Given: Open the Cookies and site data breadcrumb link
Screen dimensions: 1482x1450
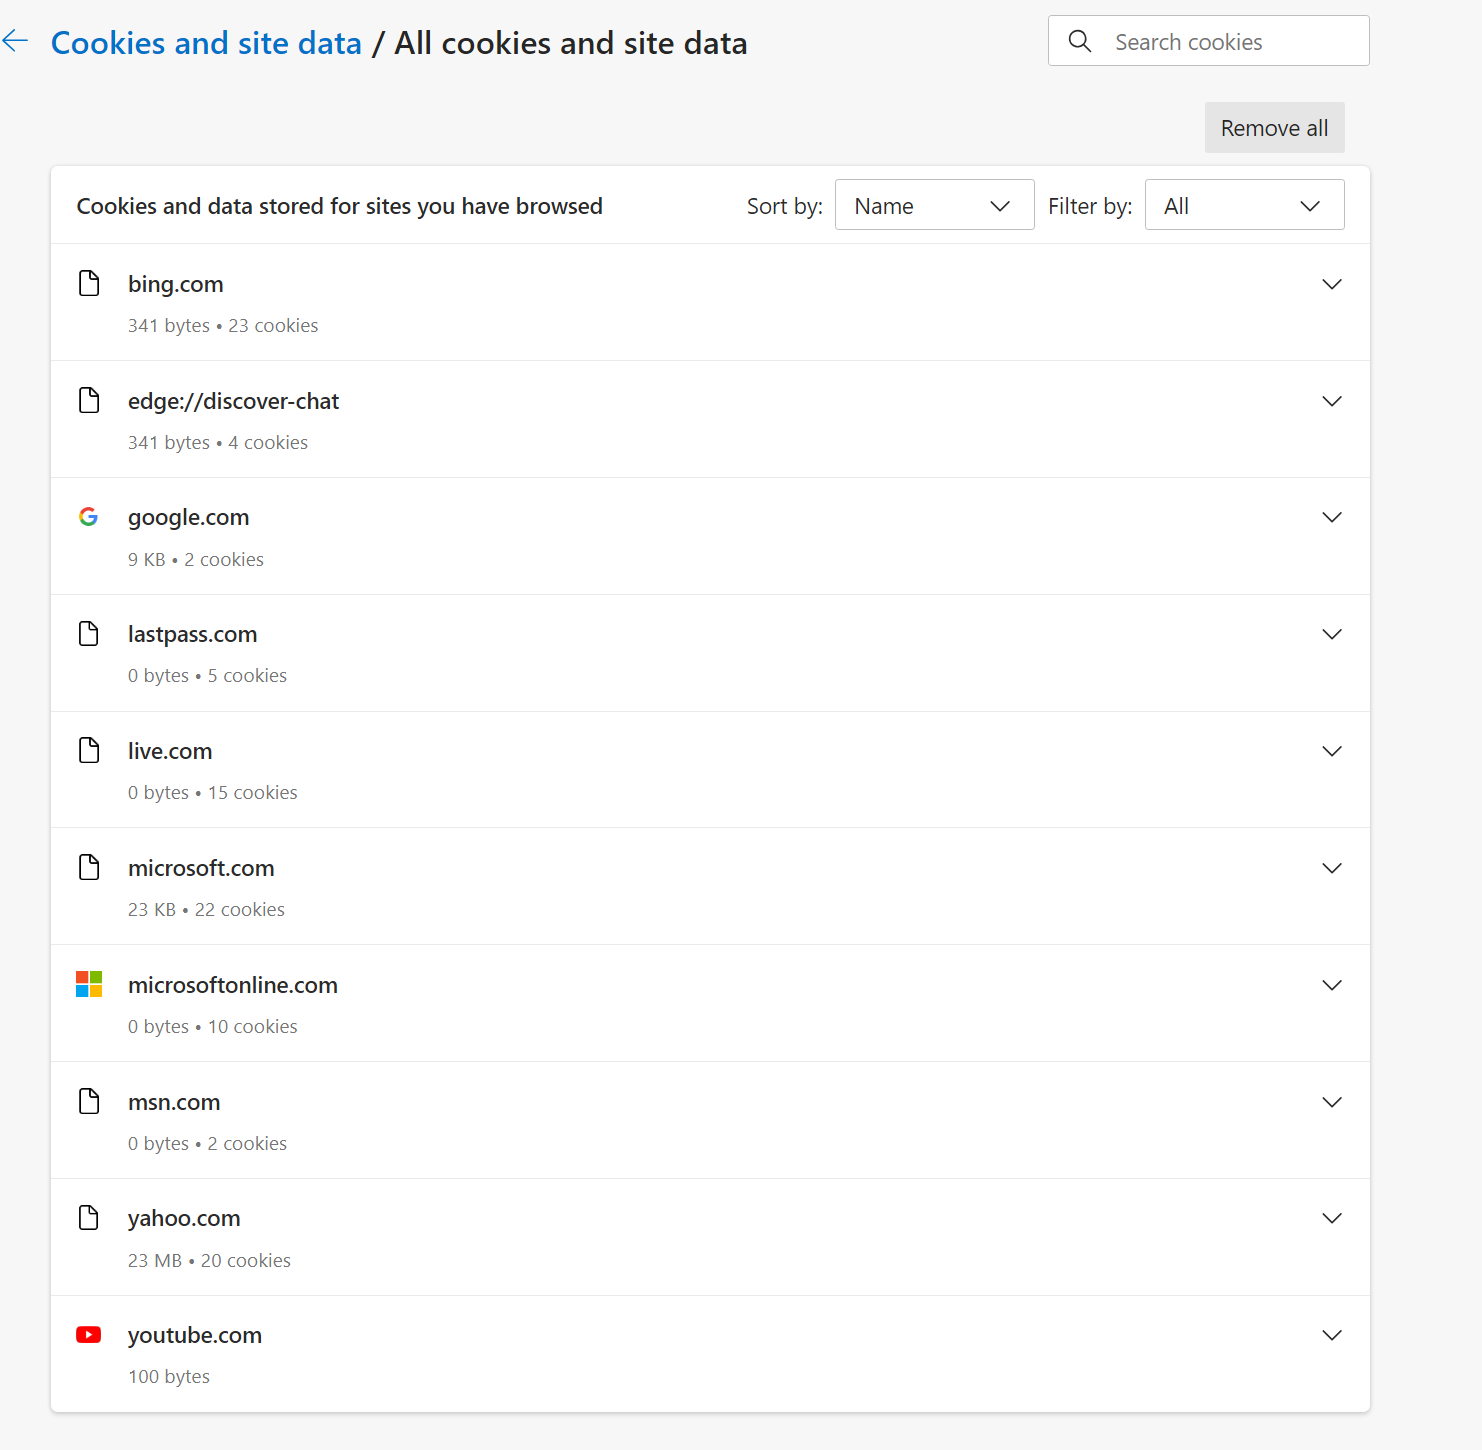Looking at the screenshot, I should pyautogui.click(x=206, y=43).
